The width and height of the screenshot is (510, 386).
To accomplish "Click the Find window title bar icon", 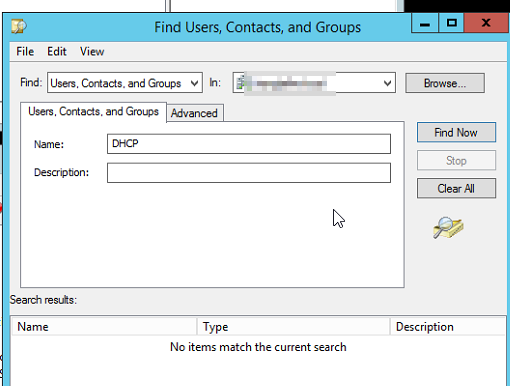I will click(x=19, y=26).
